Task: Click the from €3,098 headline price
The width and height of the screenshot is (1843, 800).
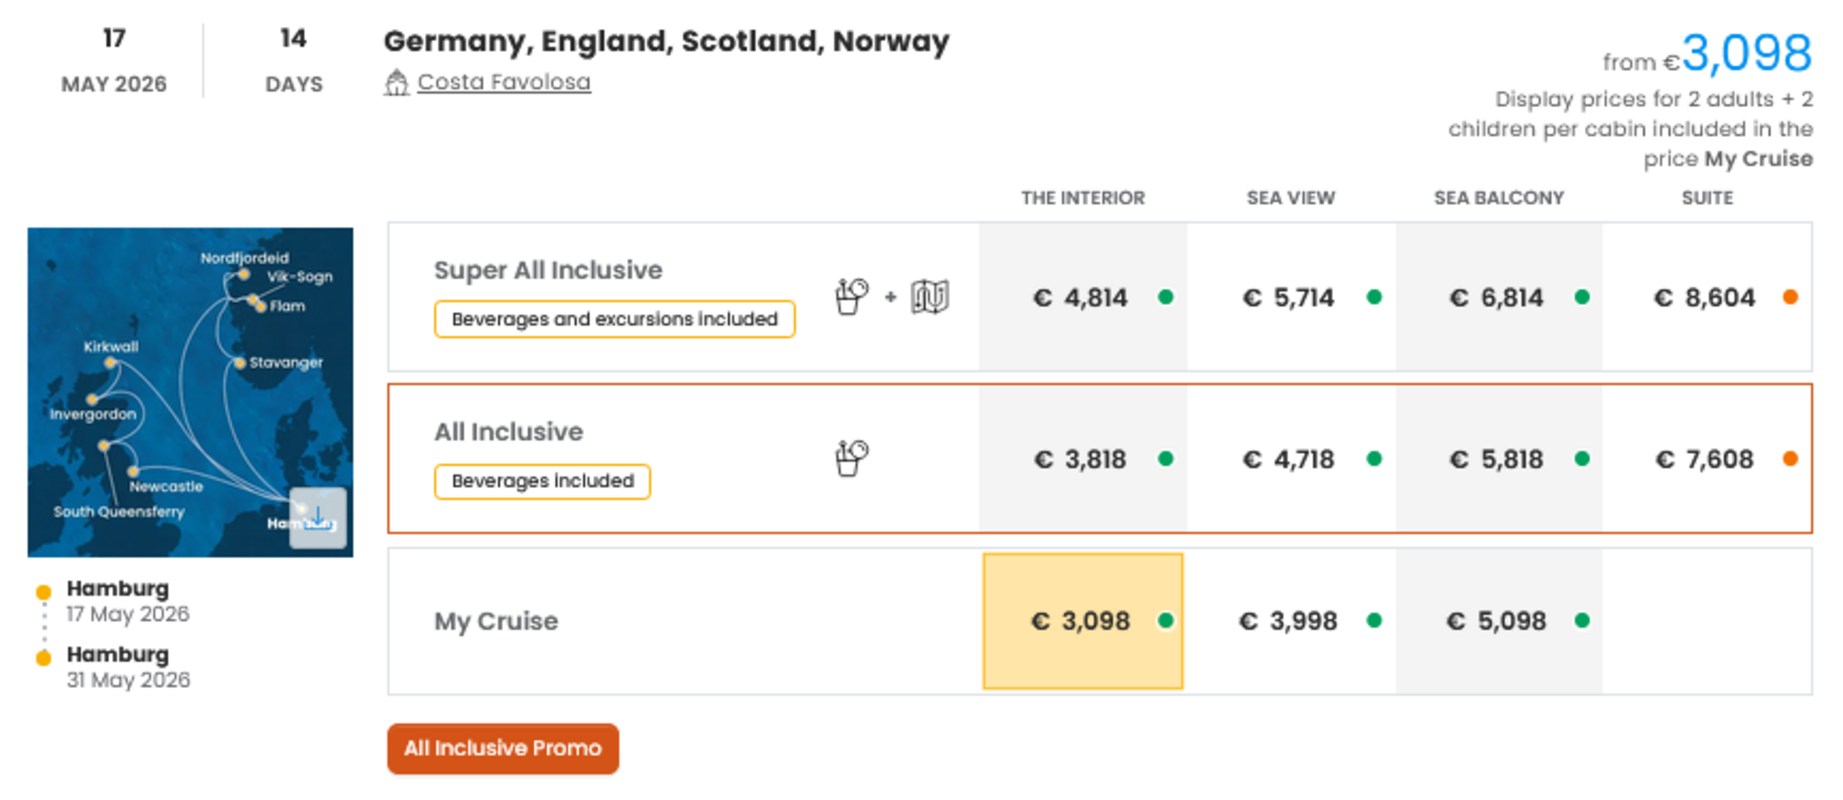Action: click(1745, 54)
